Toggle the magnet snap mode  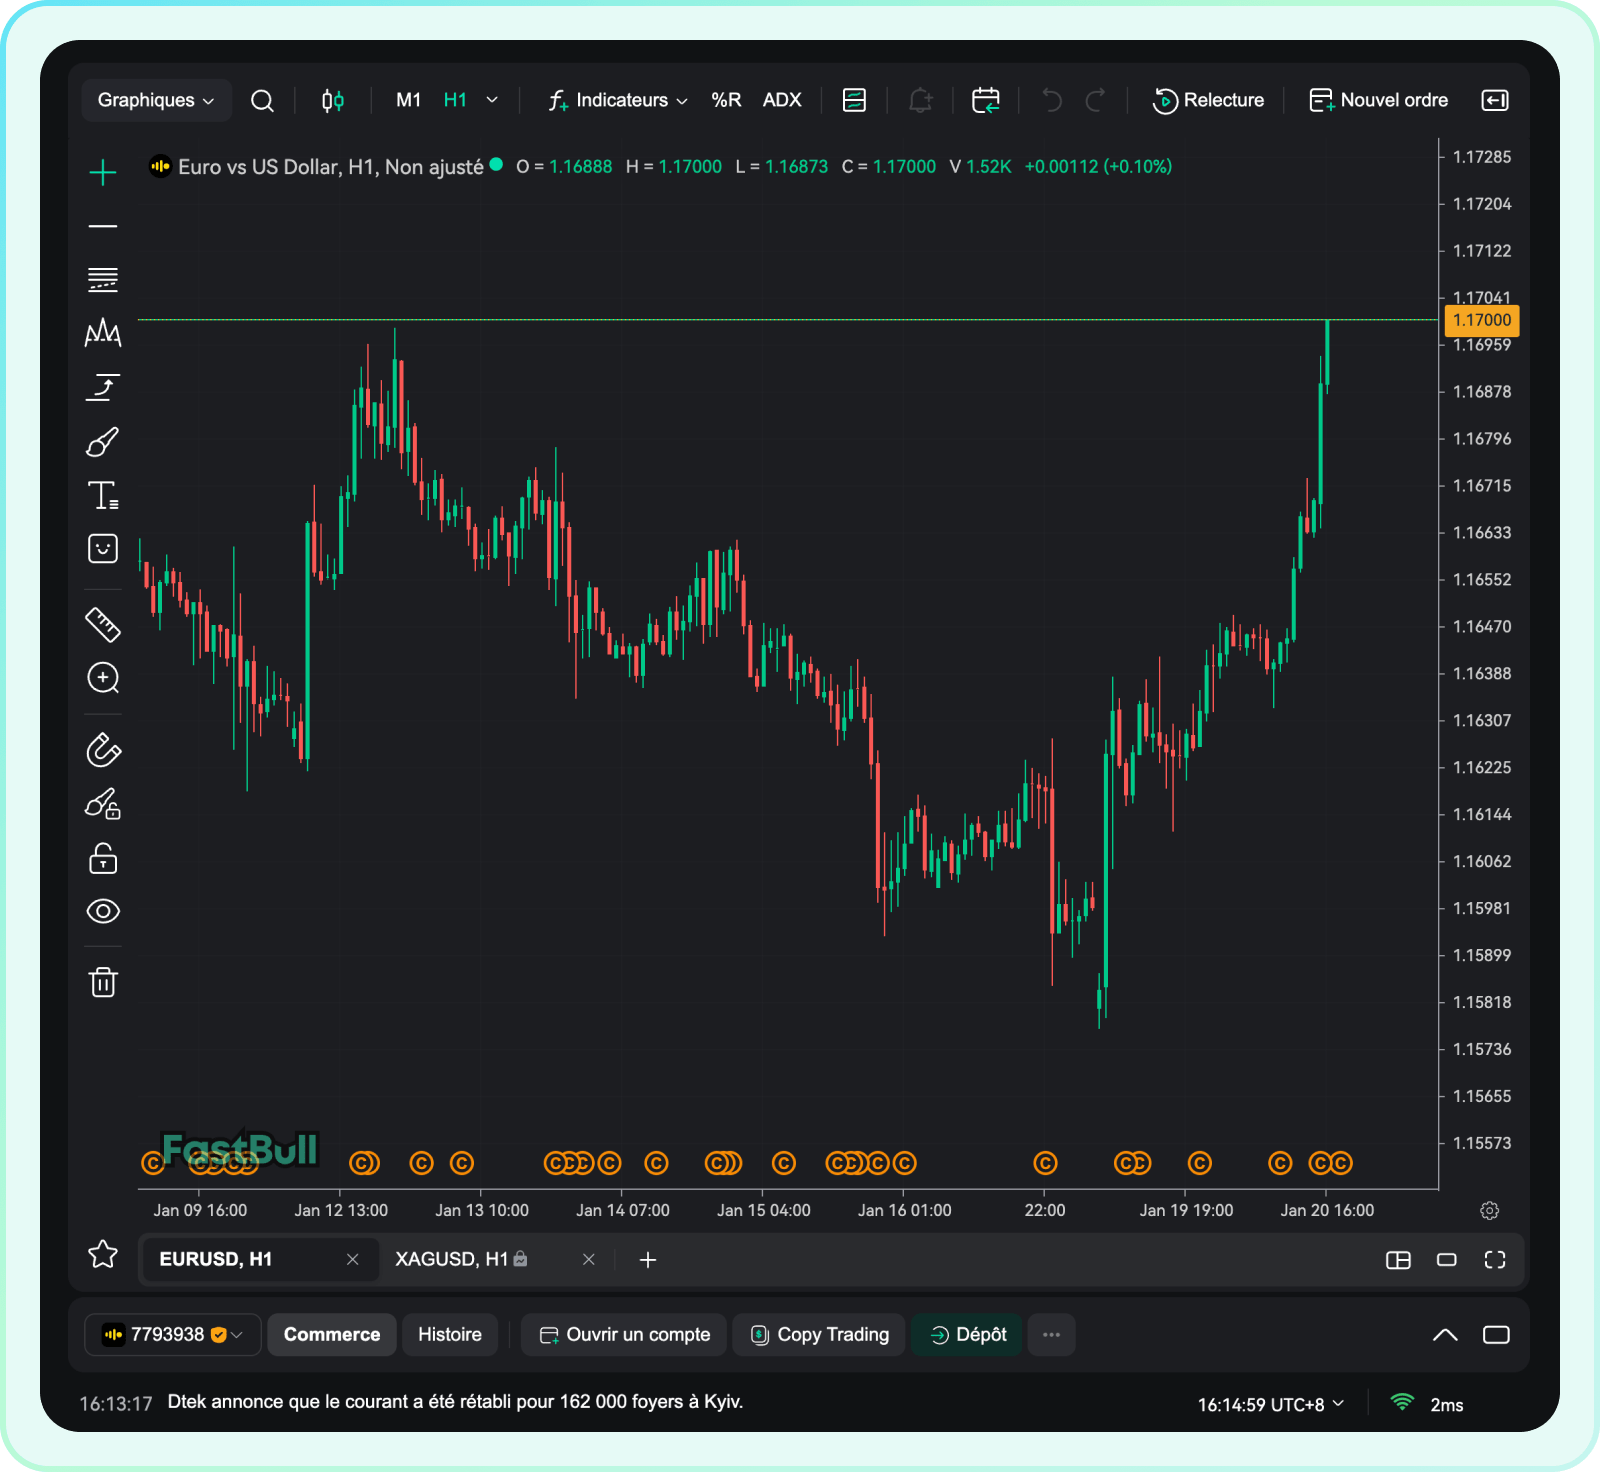click(102, 750)
